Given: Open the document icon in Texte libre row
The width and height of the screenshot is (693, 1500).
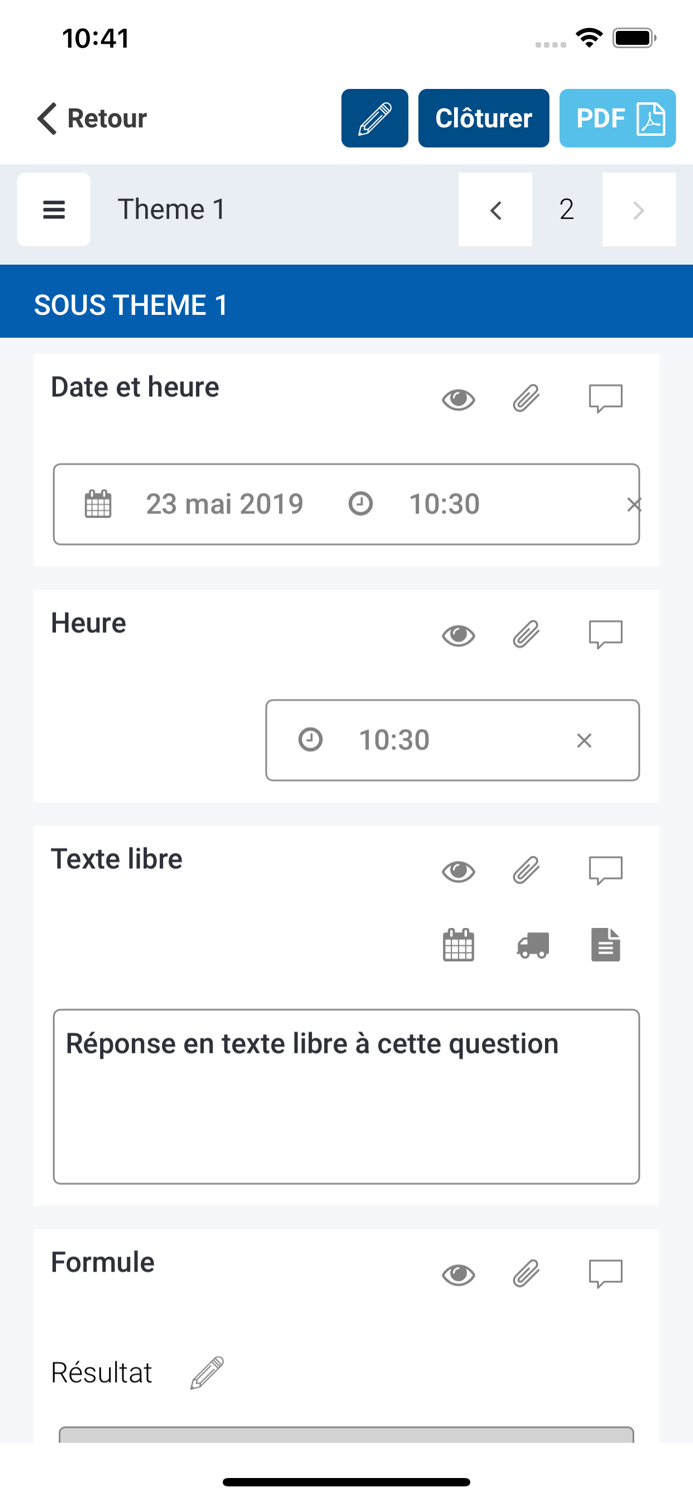Looking at the screenshot, I should click(x=606, y=943).
